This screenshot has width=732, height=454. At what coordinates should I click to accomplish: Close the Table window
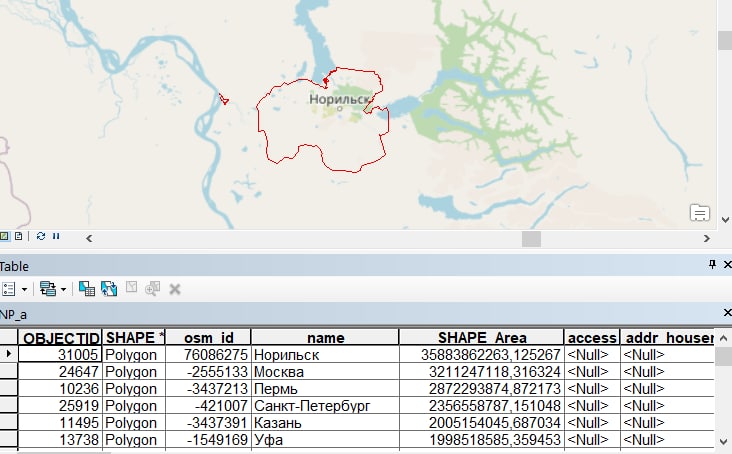[727, 265]
